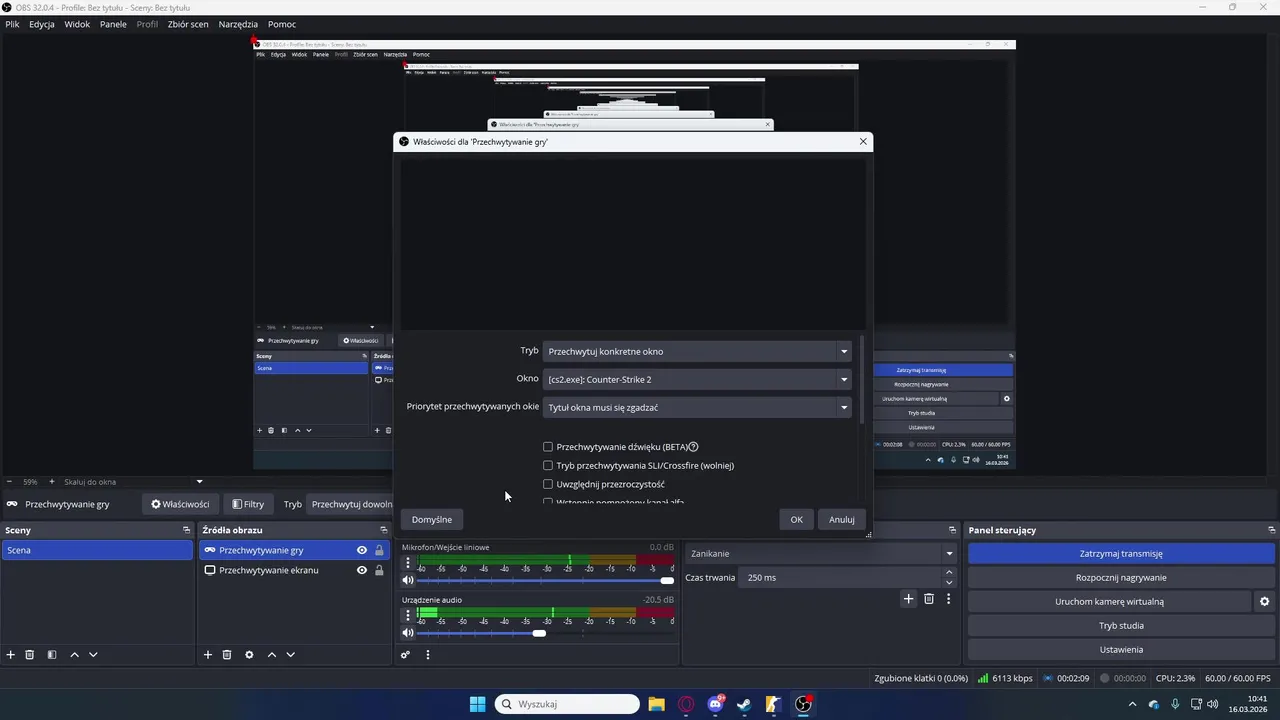Click Anuluj in the properties dialog
The height and width of the screenshot is (720, 1280).
click(x=841, y=519)
